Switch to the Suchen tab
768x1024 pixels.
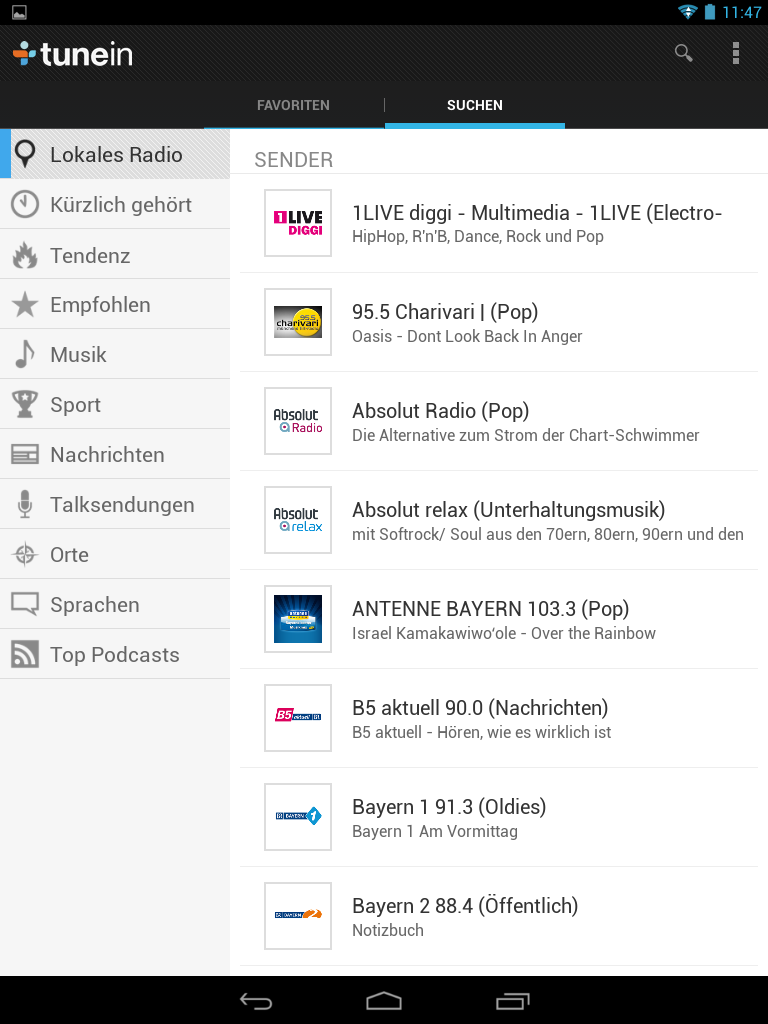click(475, 105)
